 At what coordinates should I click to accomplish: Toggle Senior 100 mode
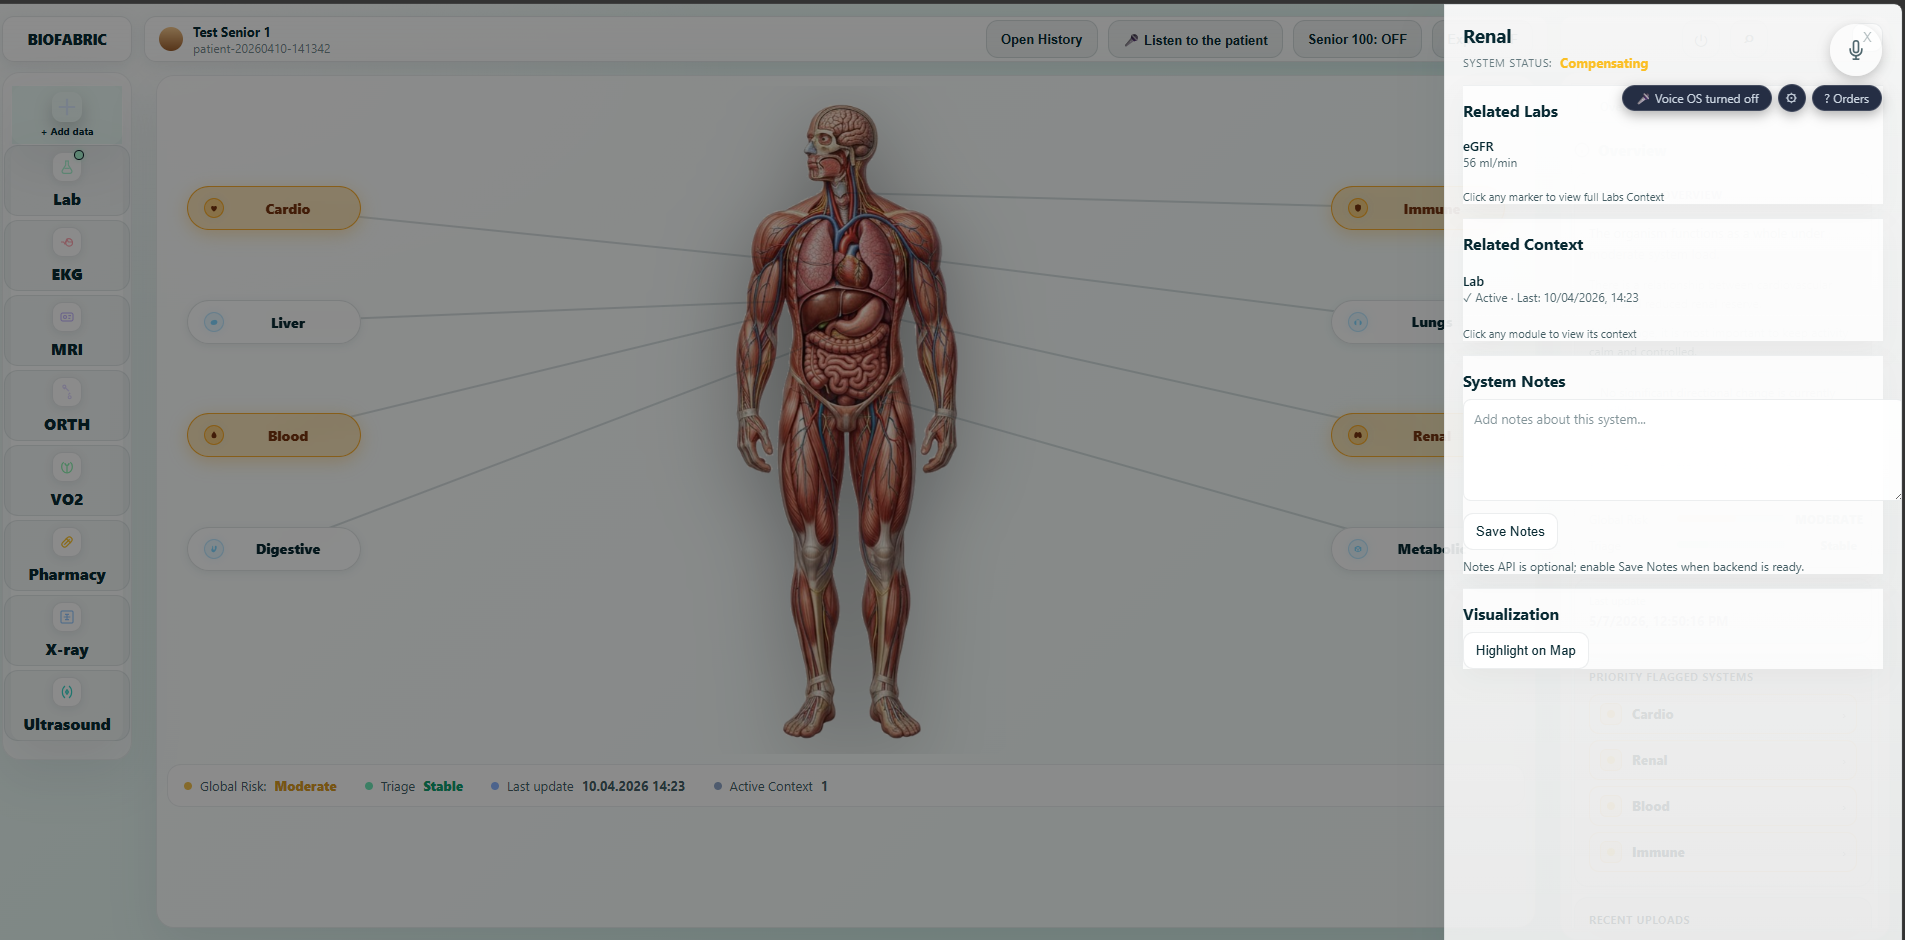coord(1357,39)
